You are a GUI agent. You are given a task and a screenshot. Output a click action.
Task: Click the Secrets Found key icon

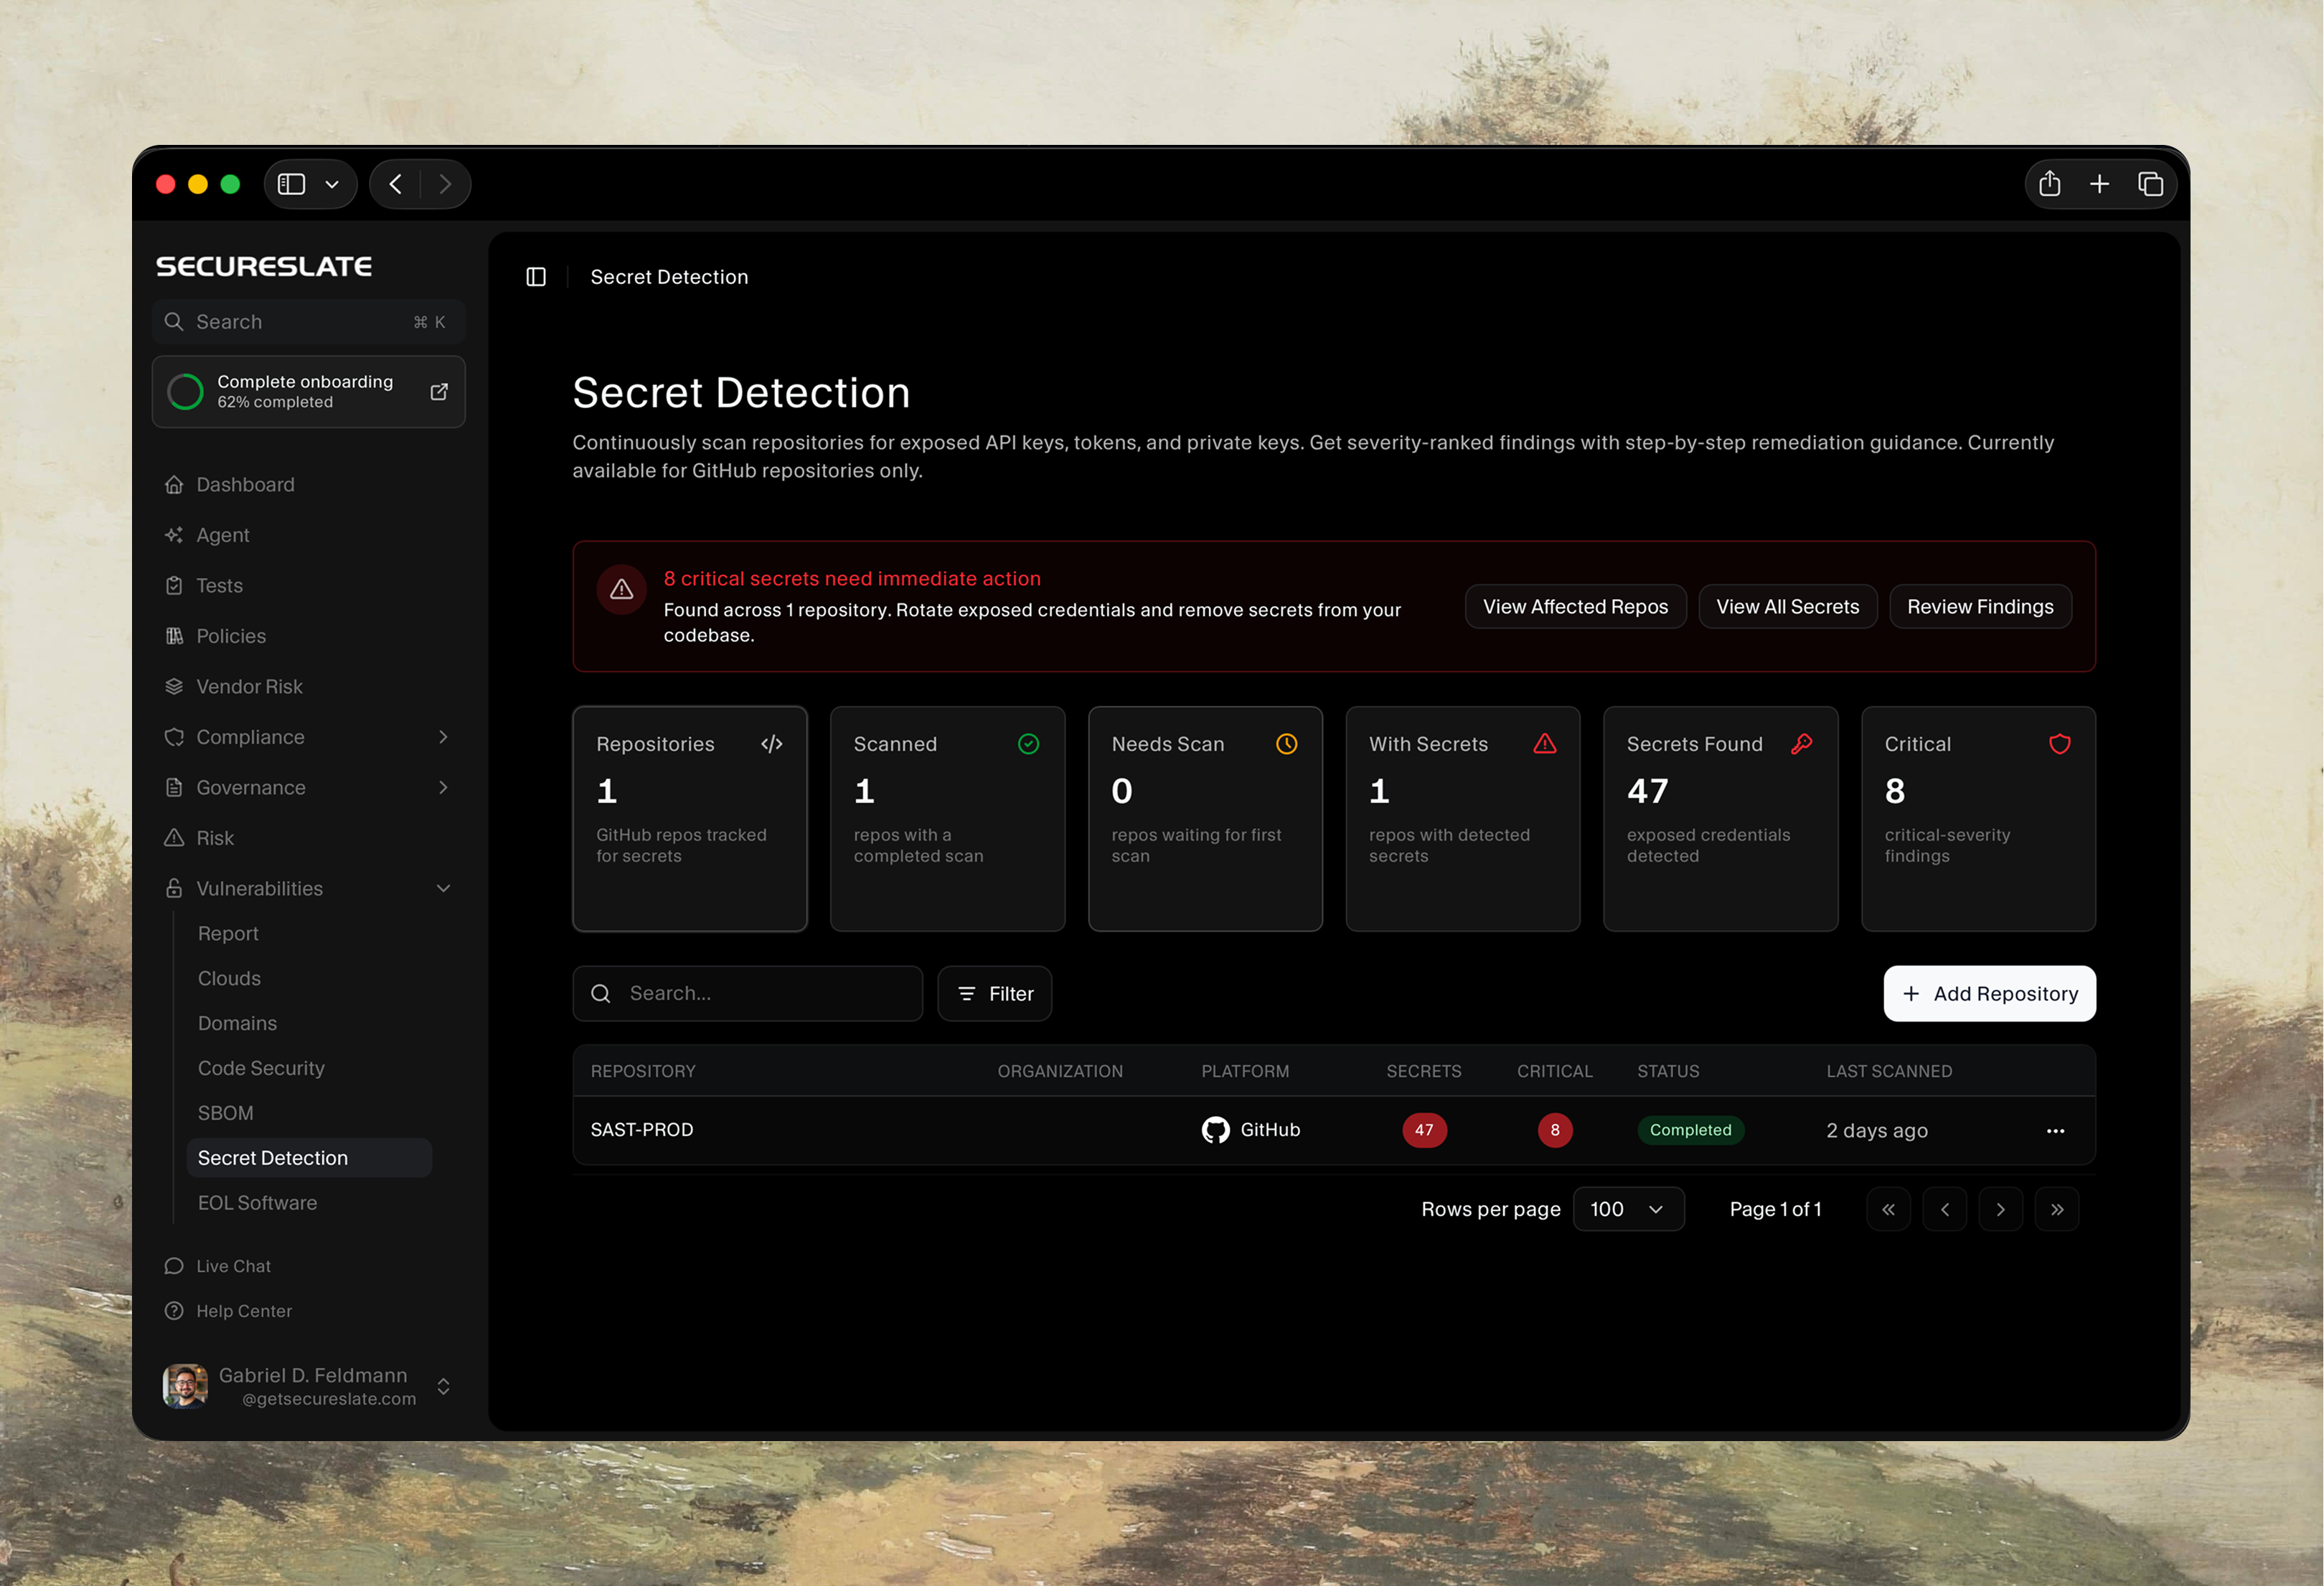[1801, 744]
